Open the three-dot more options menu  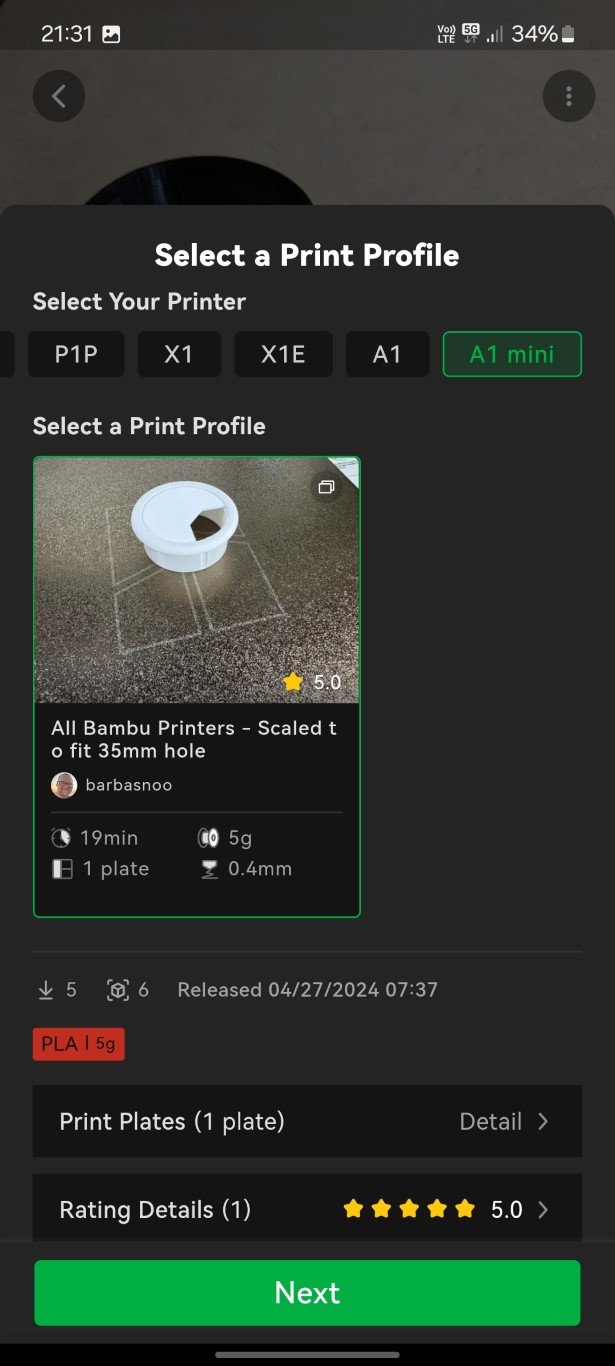pyautogui.click(x=568, y=97)
